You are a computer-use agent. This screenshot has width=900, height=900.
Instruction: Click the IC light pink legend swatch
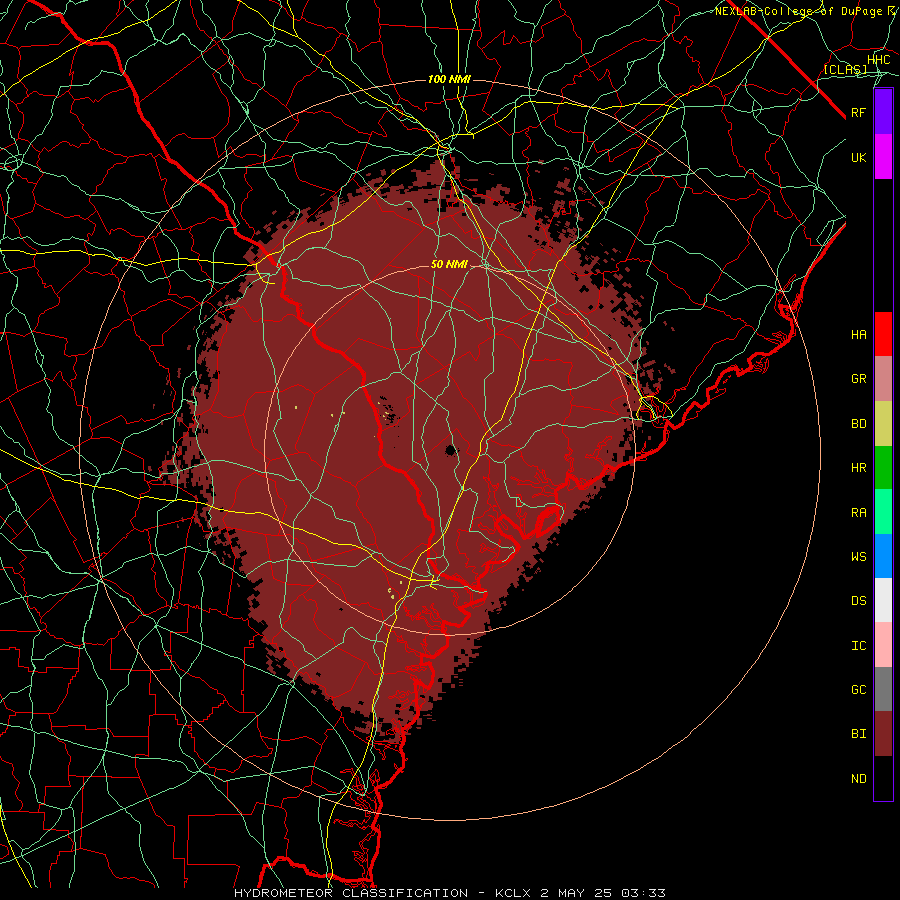coord(883,645)
